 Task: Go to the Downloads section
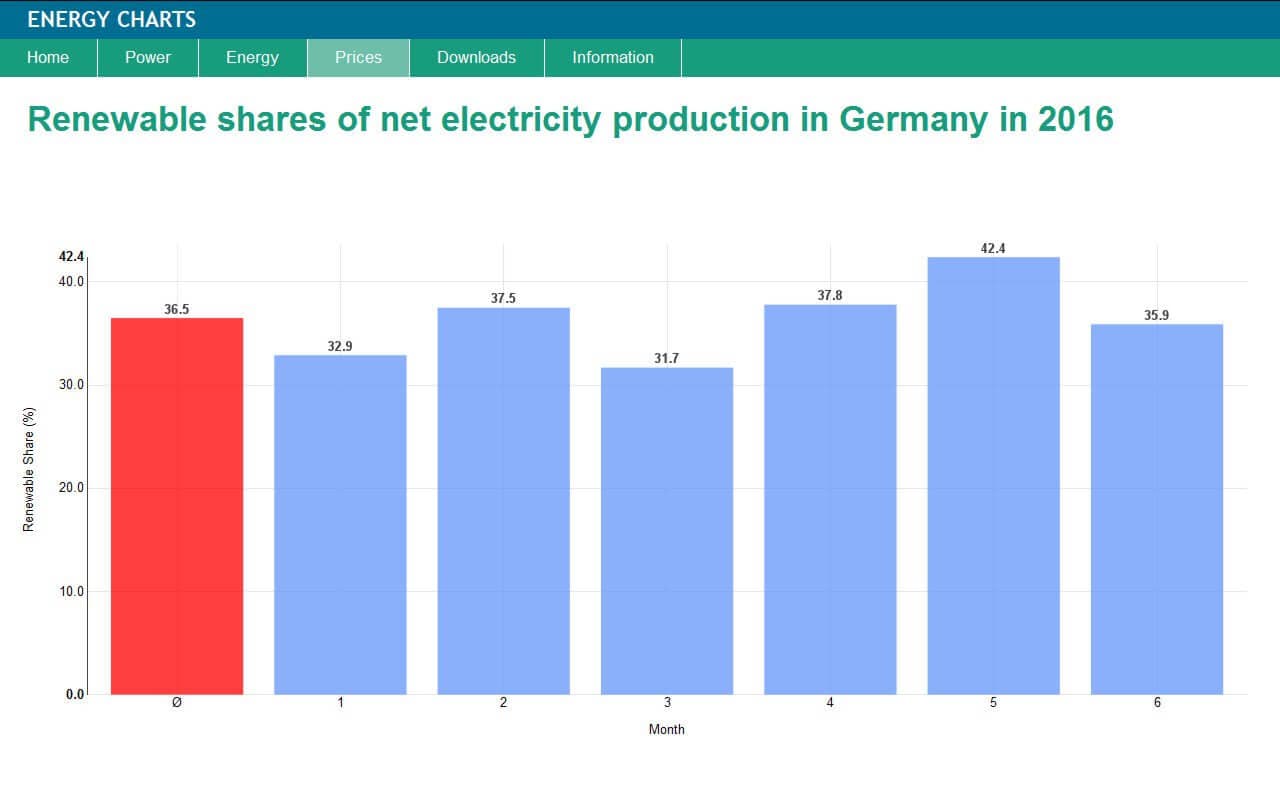point(476,58)
